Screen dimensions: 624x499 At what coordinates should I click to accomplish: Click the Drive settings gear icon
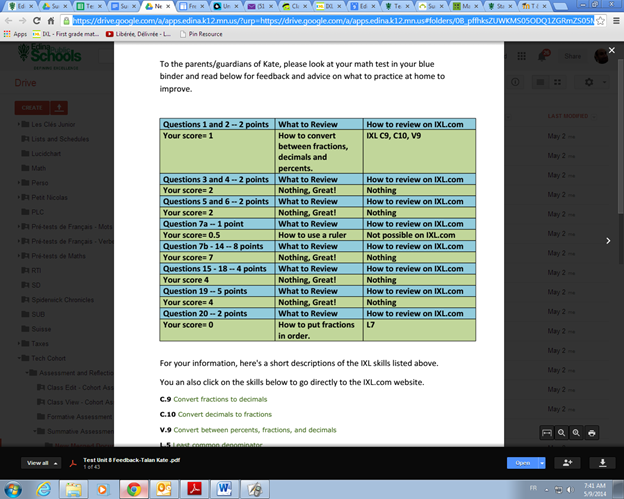pos(589,82)
